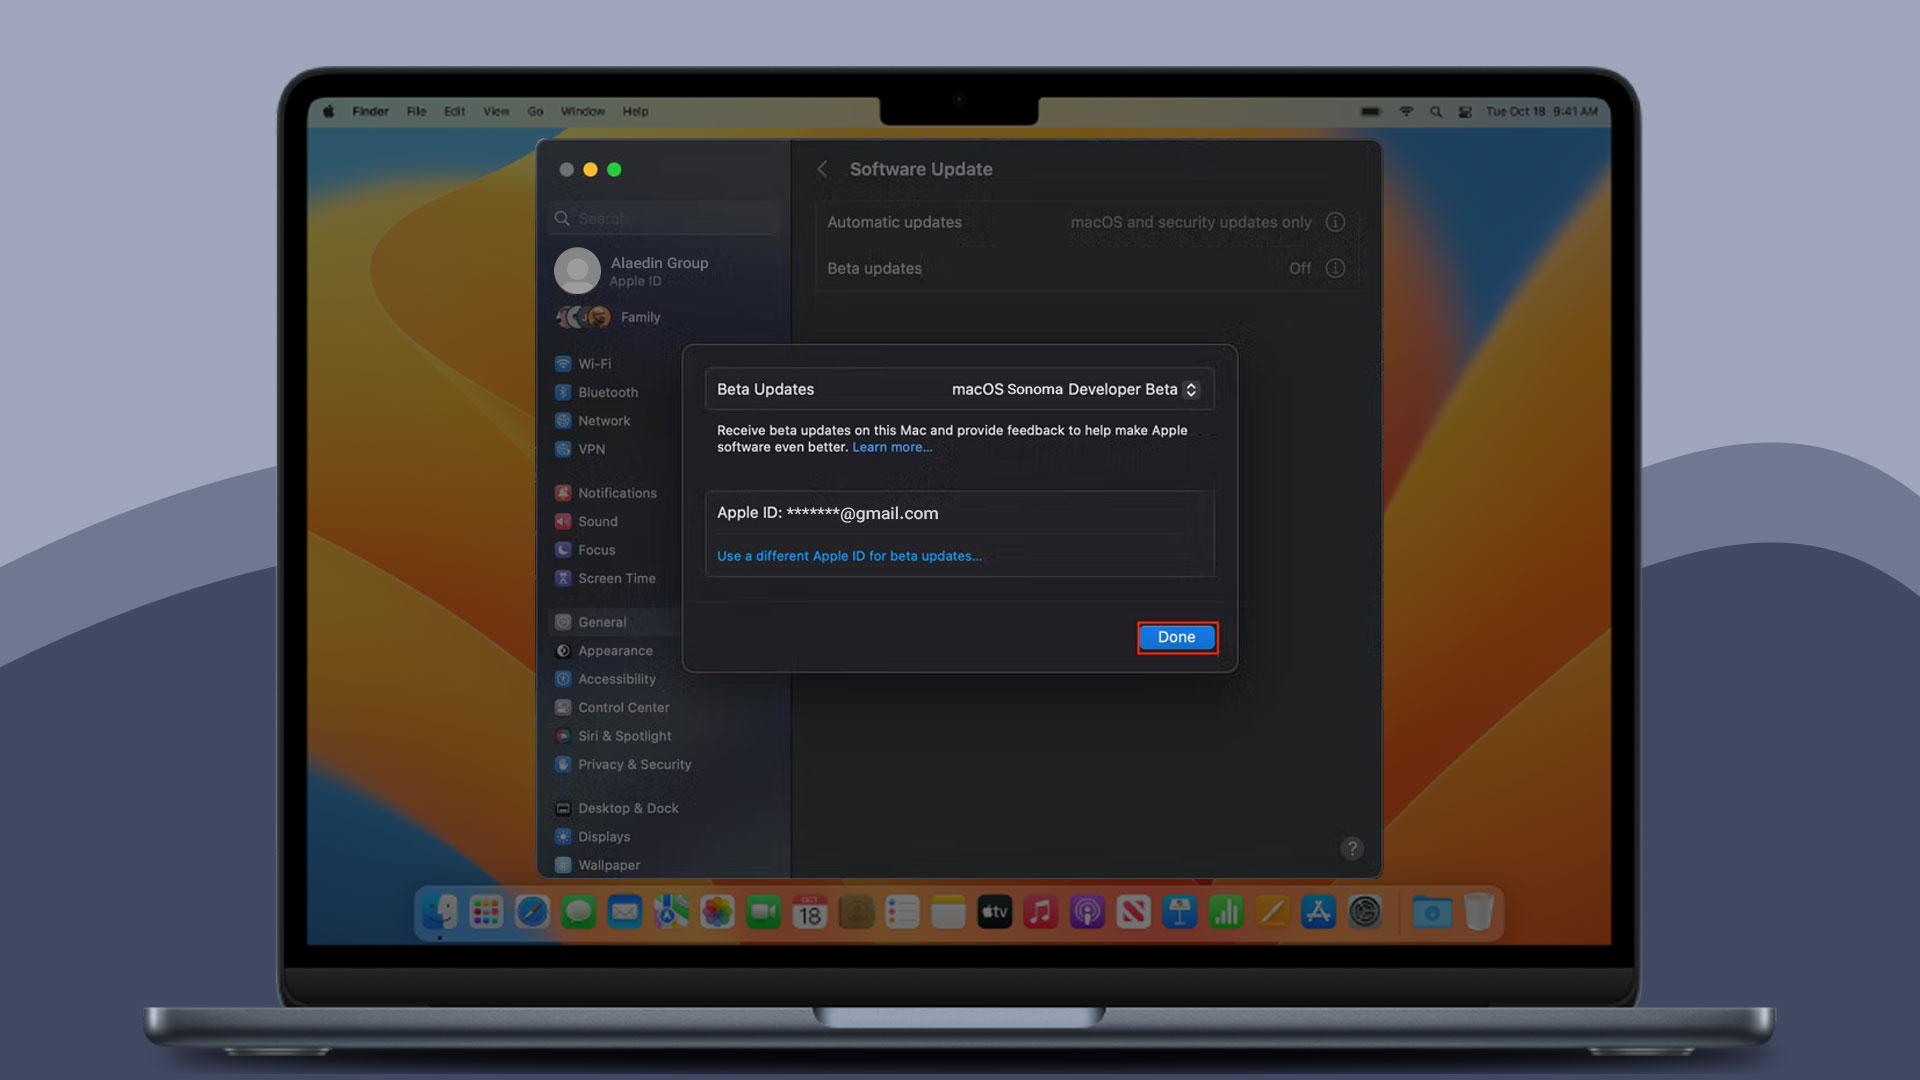Open Music from the Dock
The height and width of the screenshot is (1080, 1920).
tap(1041, 912)
